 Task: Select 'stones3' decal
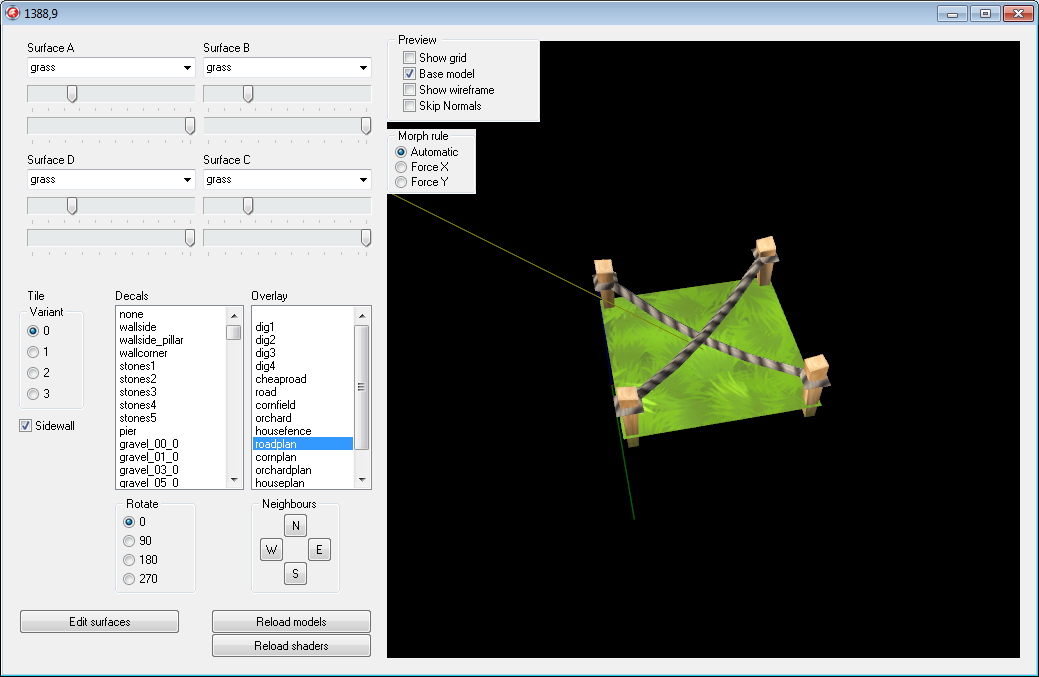(171, 392)
